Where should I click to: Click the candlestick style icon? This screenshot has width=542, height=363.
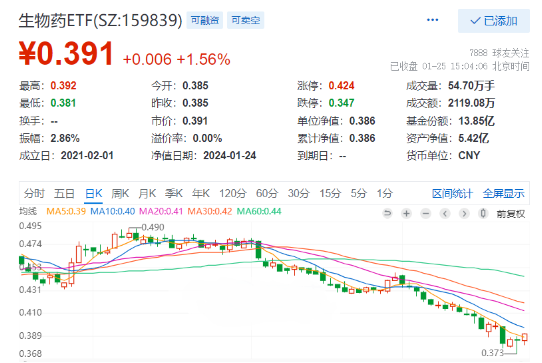point(483,214)
